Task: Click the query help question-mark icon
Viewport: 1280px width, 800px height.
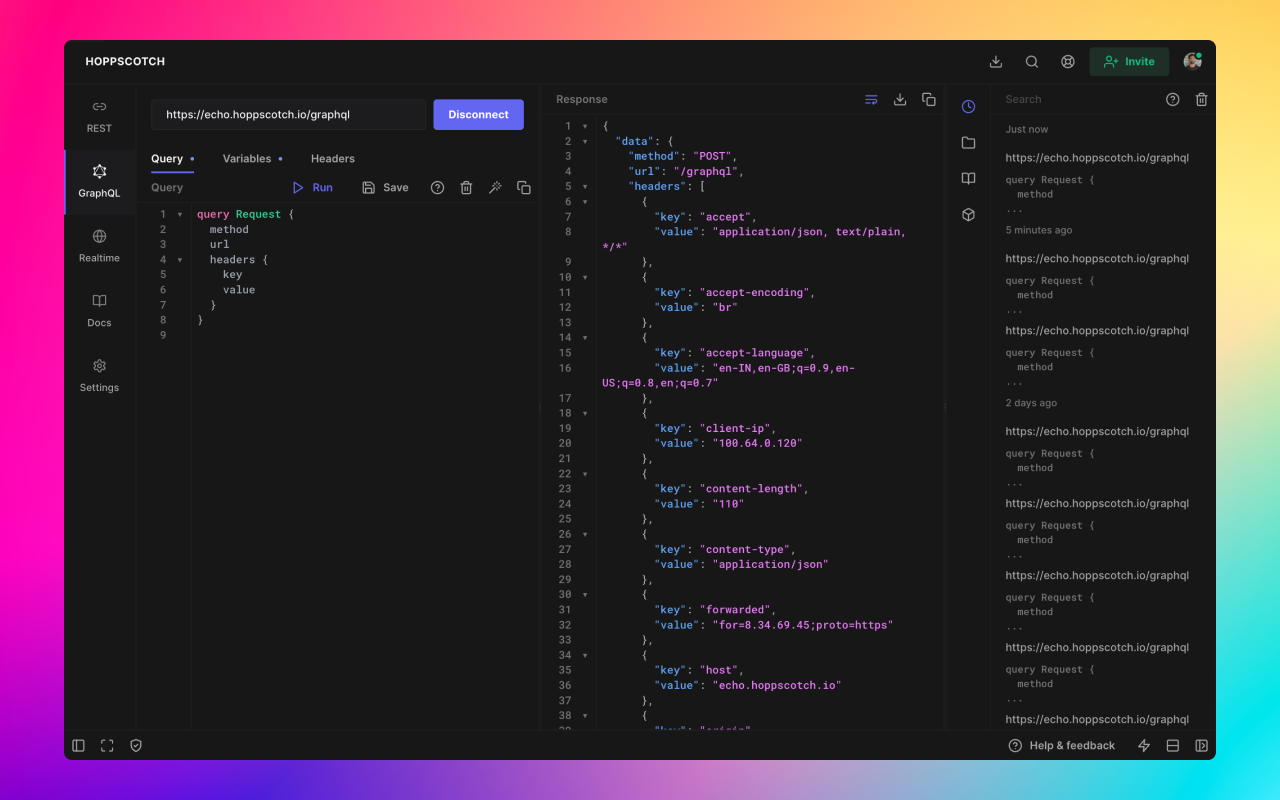Action: click(x=437, y=188)
